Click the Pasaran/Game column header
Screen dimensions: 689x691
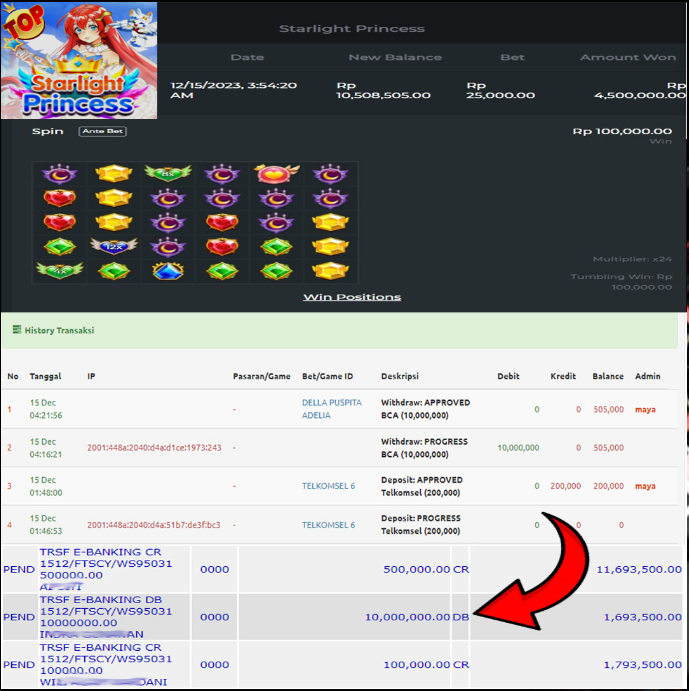pos(261,376)
